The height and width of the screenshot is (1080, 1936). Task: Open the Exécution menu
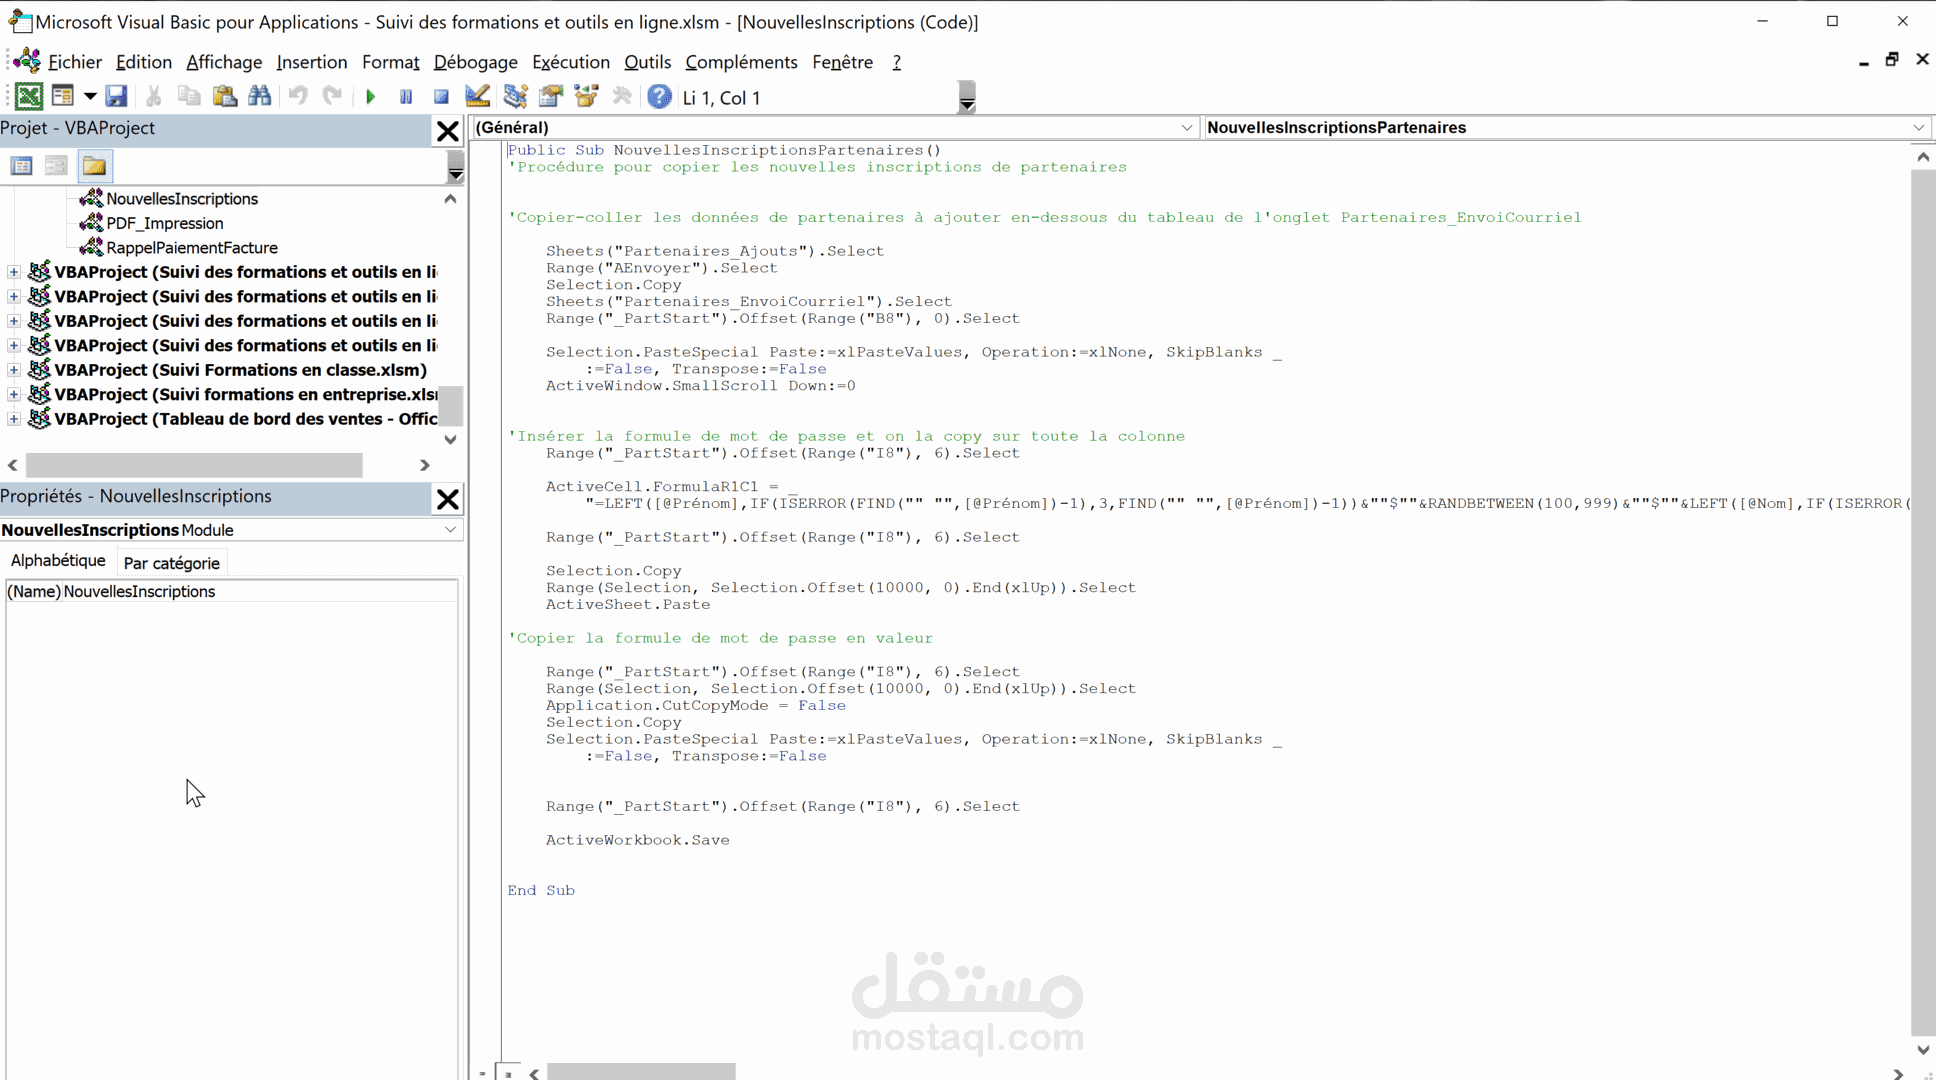[x=571, y=62]
